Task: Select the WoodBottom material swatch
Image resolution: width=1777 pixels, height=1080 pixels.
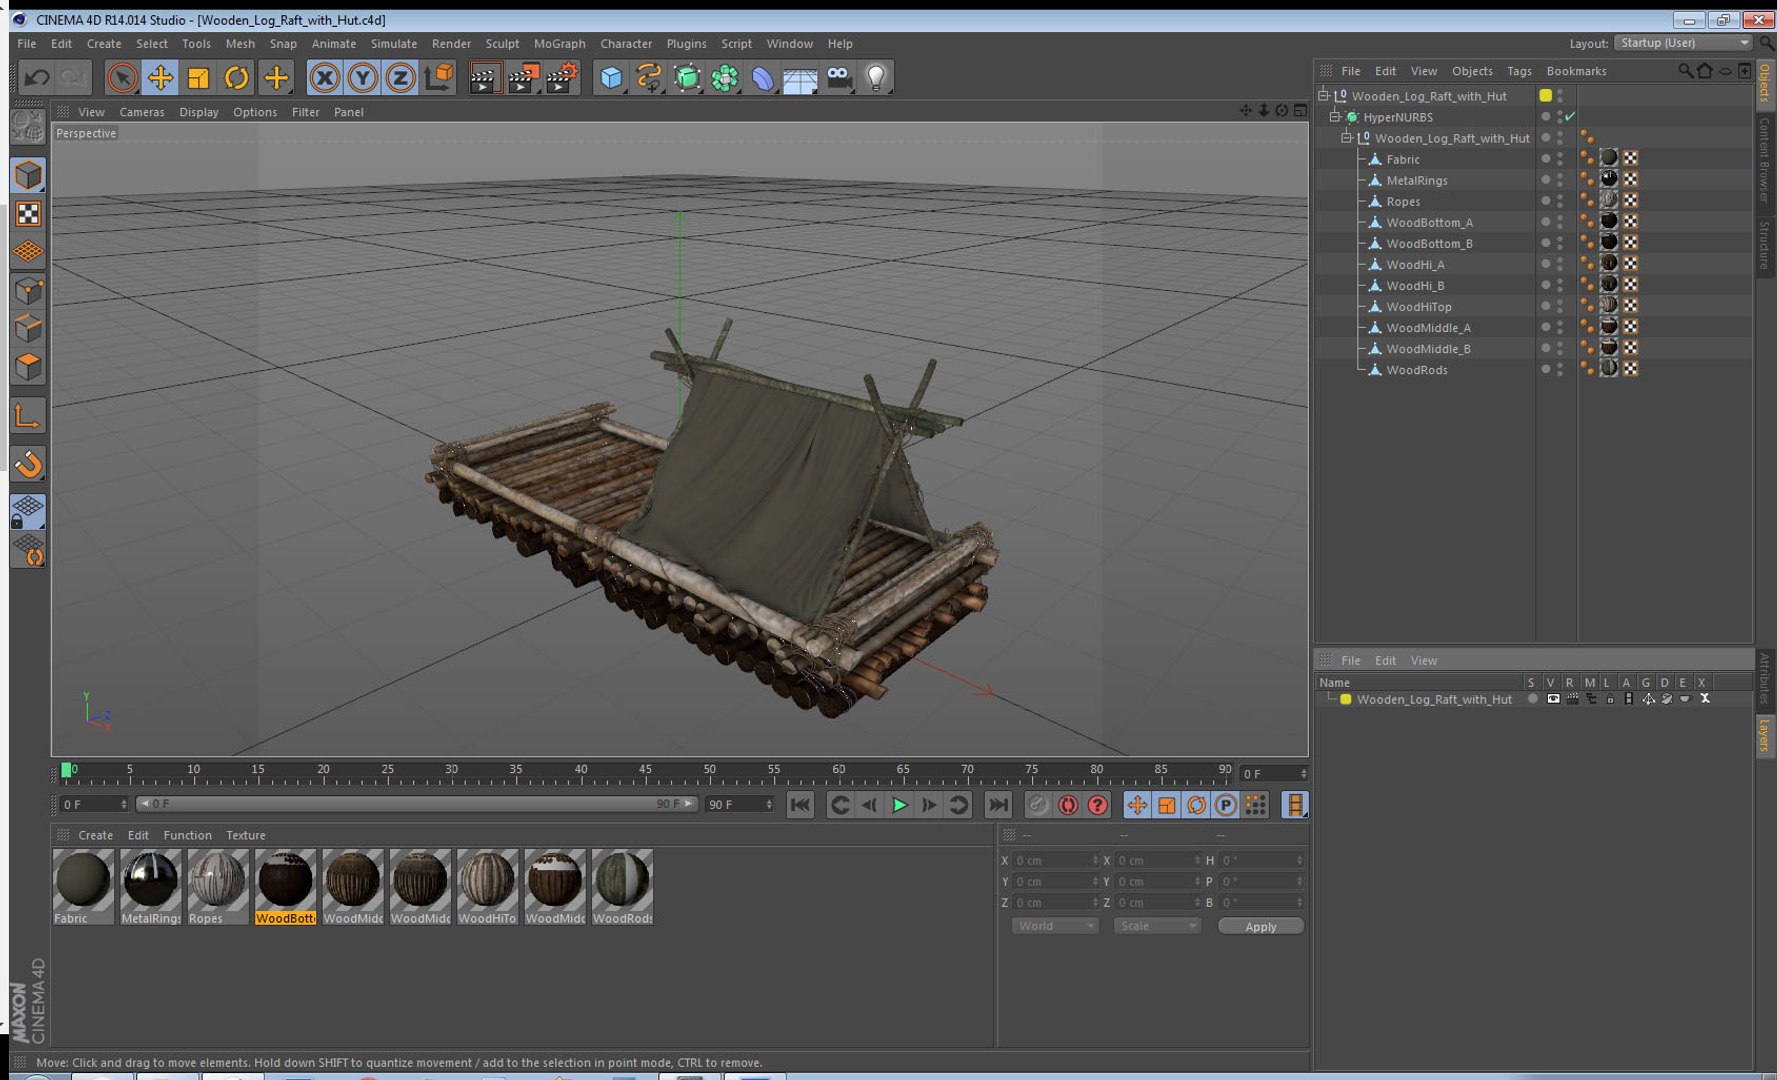Action: pyautogui.click(x=285, y=887)
